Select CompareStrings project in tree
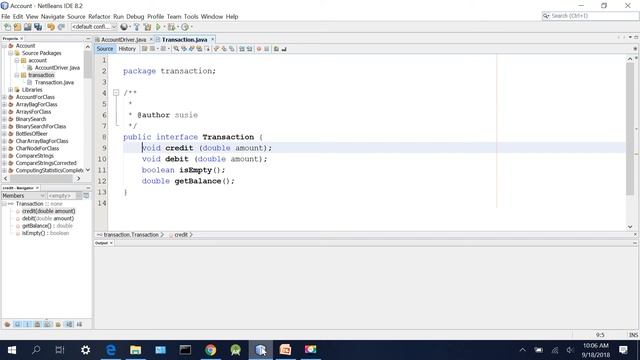The image size is (640, 360). click(x=35, y=156)
